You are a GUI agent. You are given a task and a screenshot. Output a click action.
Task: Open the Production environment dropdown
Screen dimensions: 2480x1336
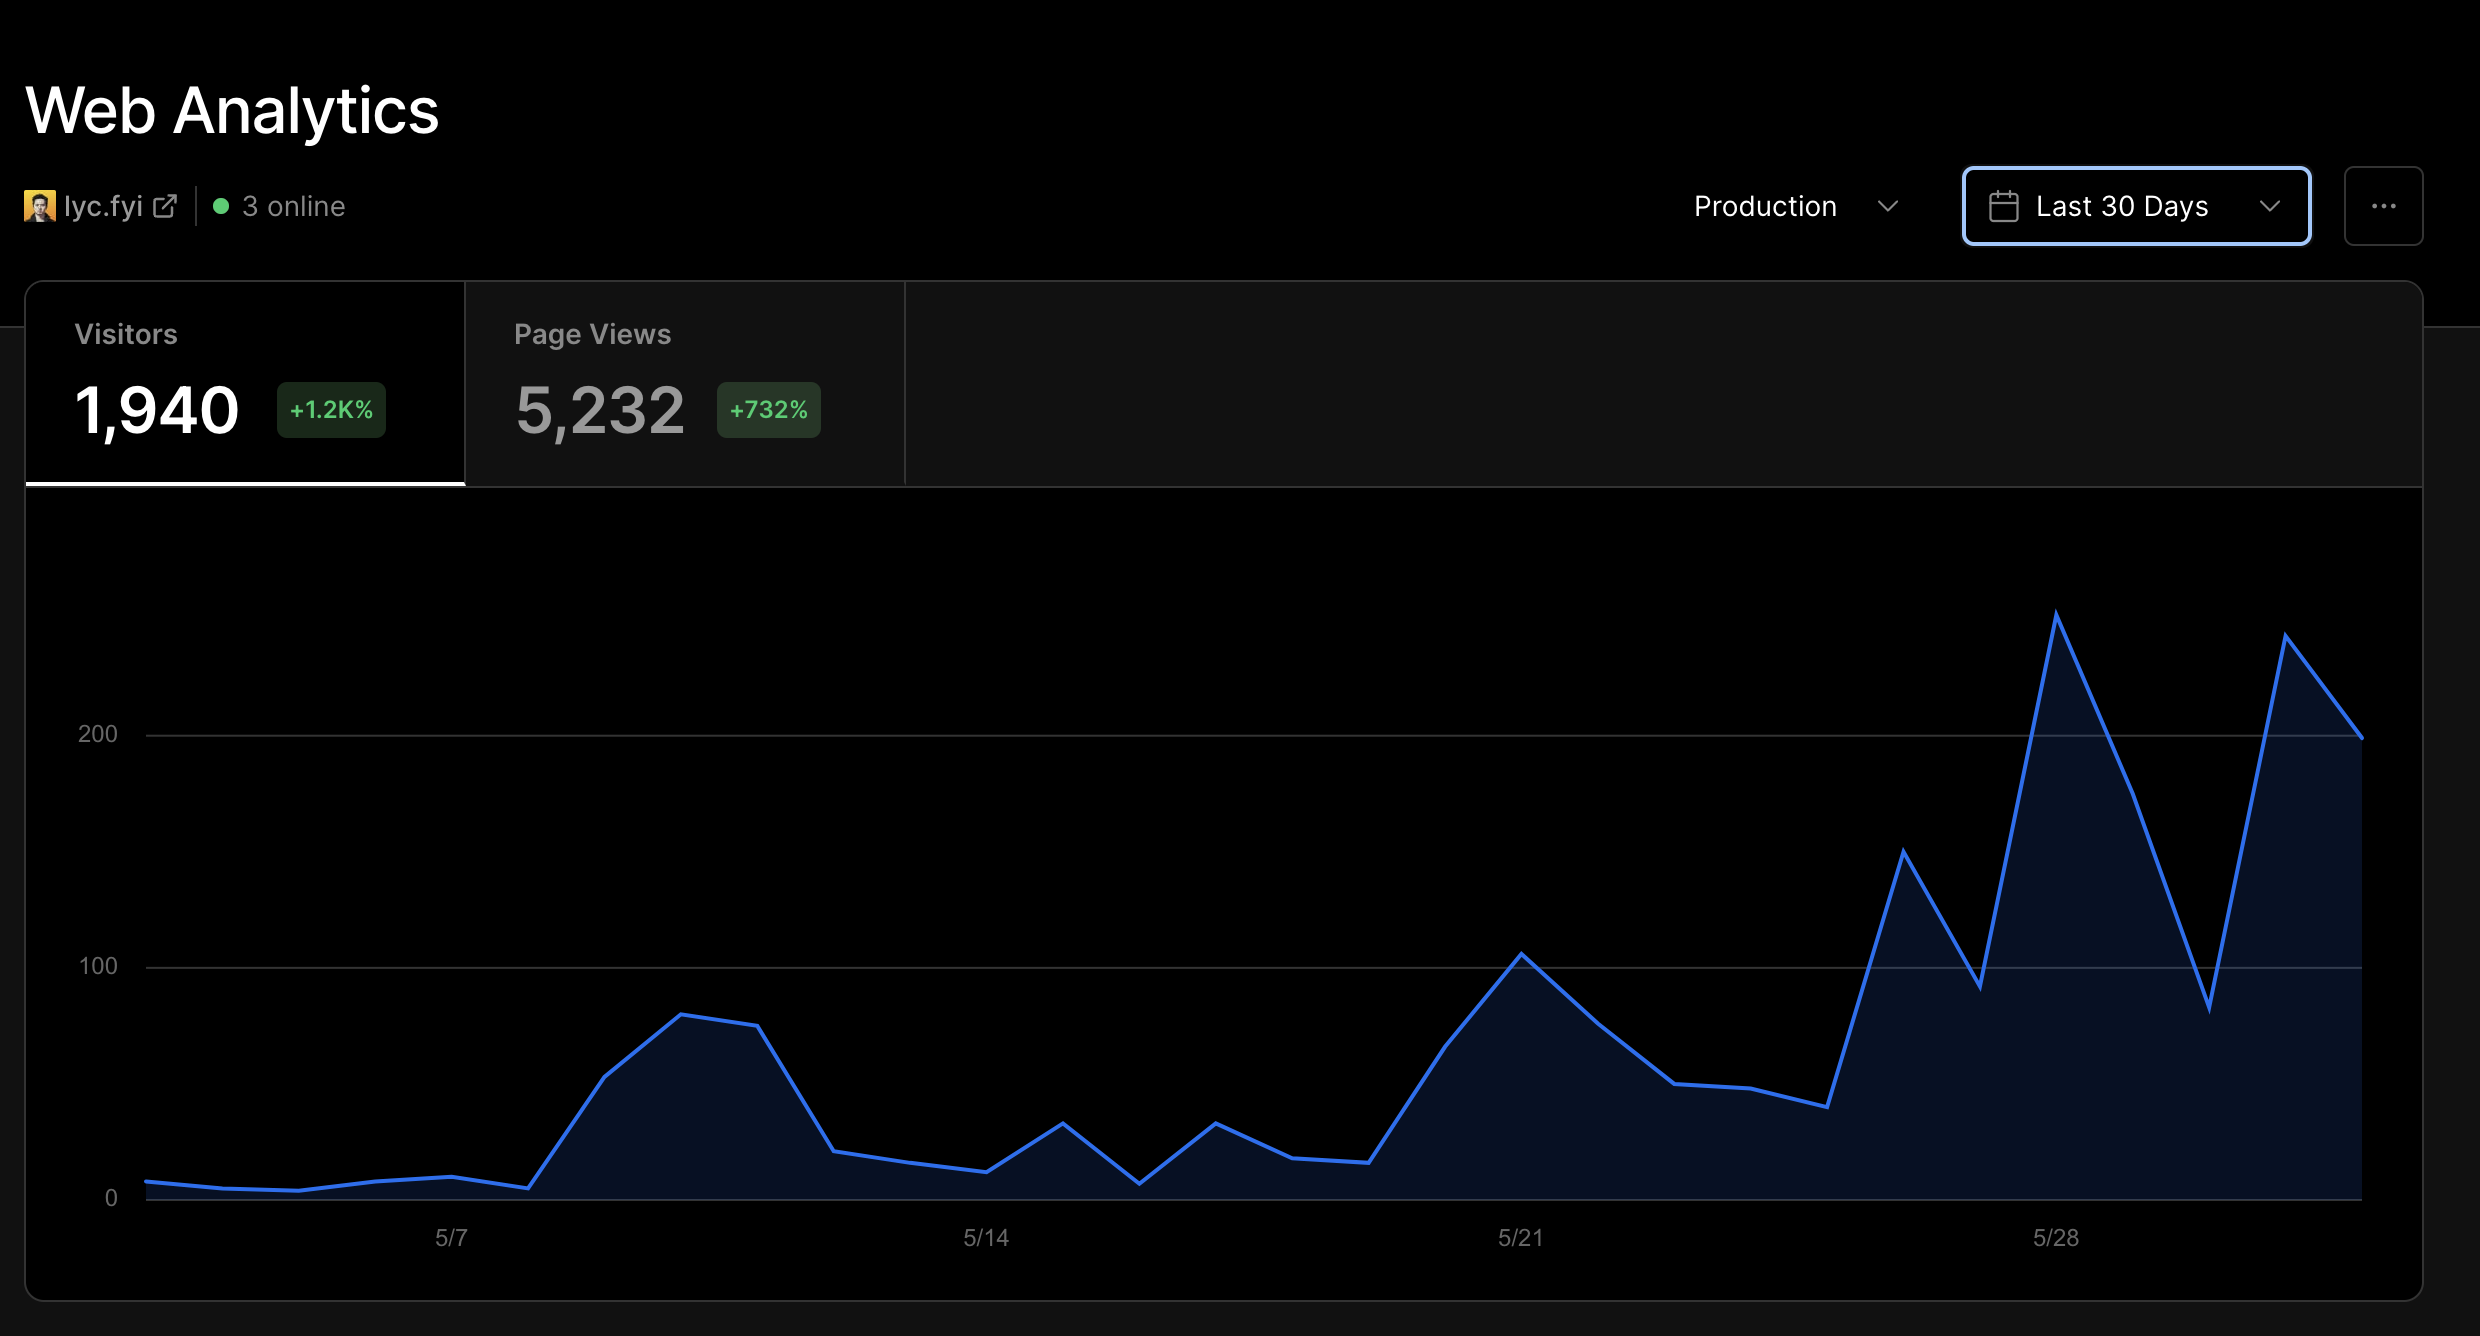(1795, 206)
